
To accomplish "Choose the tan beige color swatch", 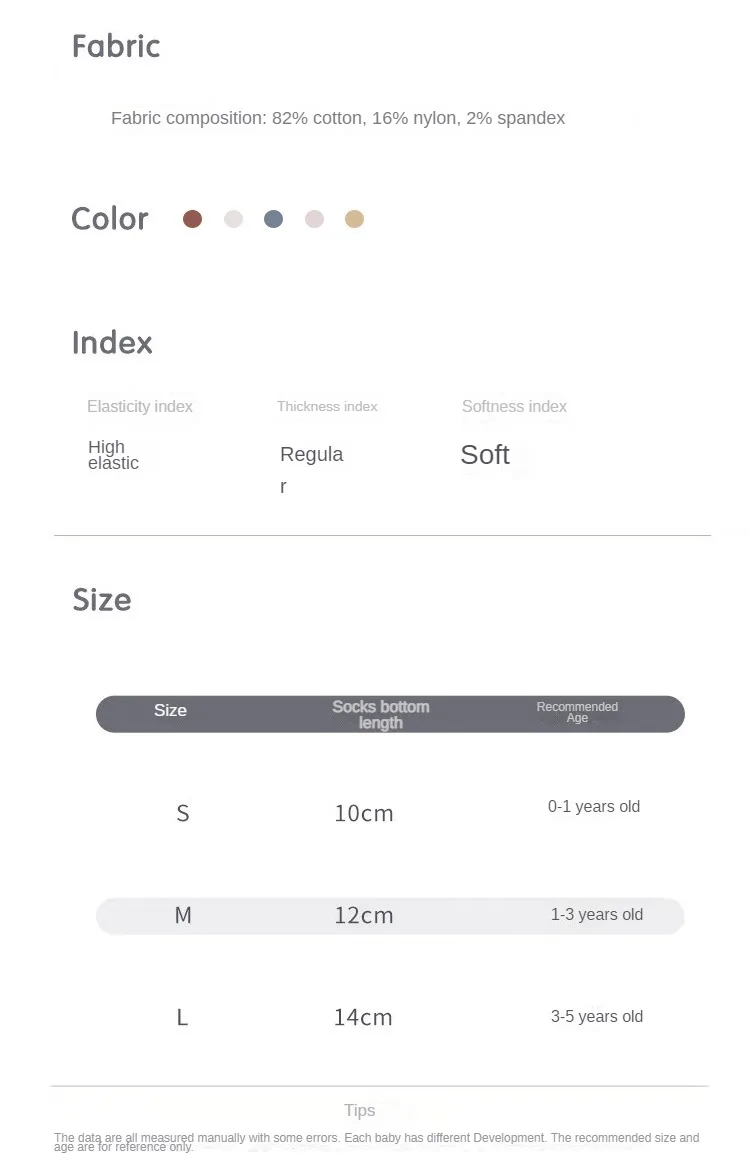I will [355, 219].
